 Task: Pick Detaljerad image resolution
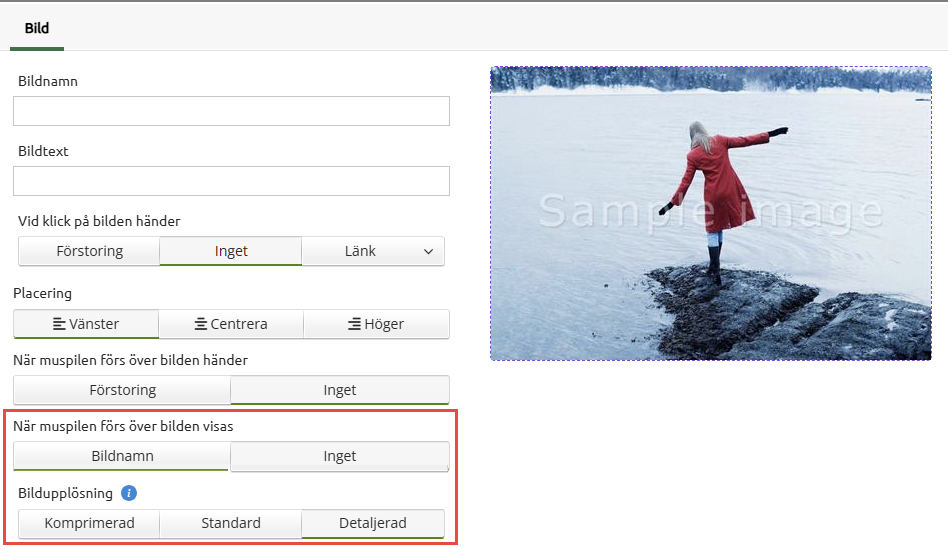[373, 523]
